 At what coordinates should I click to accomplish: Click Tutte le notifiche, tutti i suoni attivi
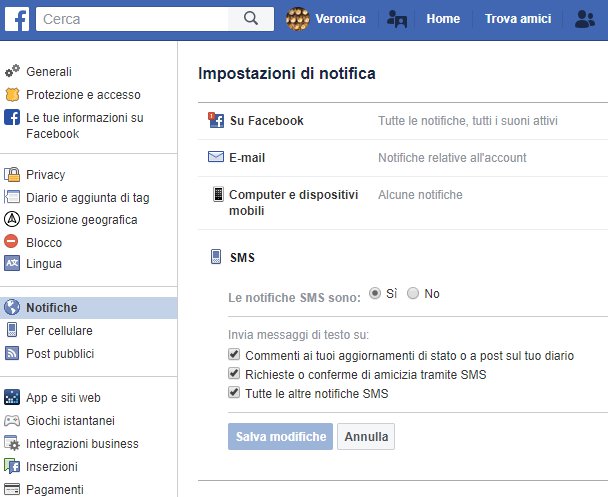[x=468, y=121]
